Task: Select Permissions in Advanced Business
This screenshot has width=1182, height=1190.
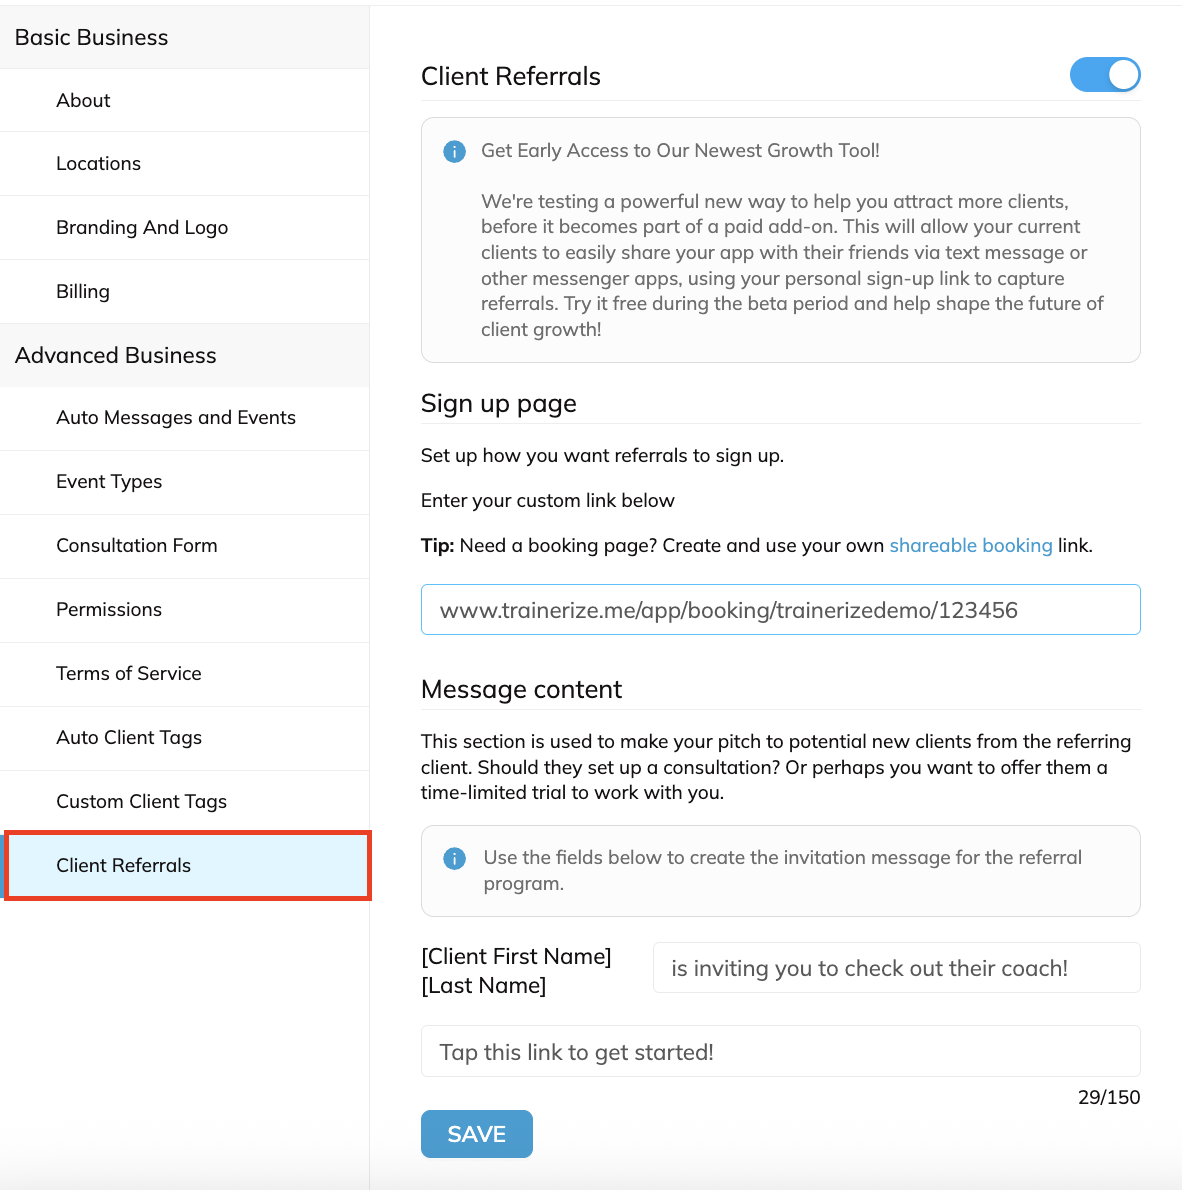Action: coord(109,610)
